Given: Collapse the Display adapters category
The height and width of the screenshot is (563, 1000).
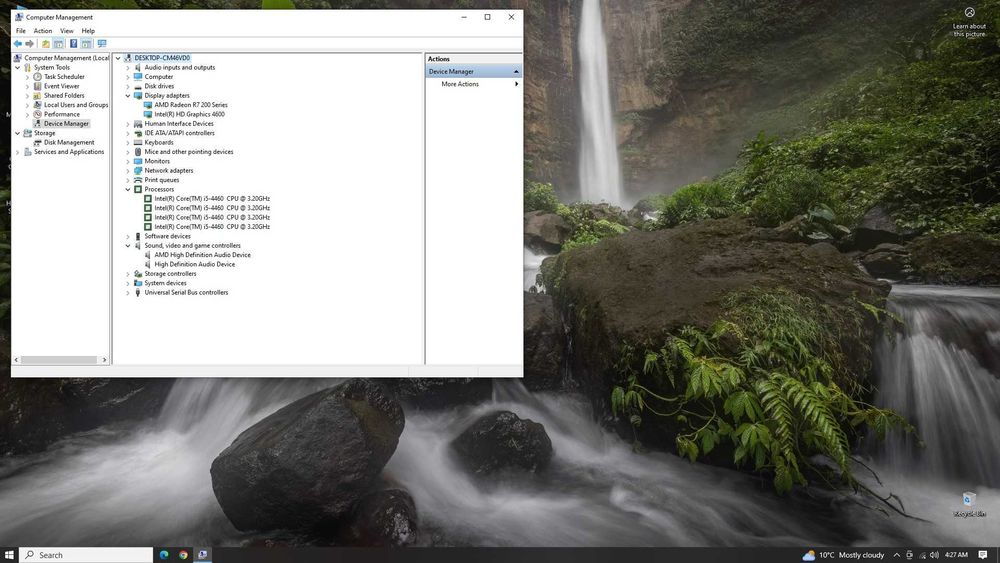Looking at the screenshot, I should click(x=128, y=96).
